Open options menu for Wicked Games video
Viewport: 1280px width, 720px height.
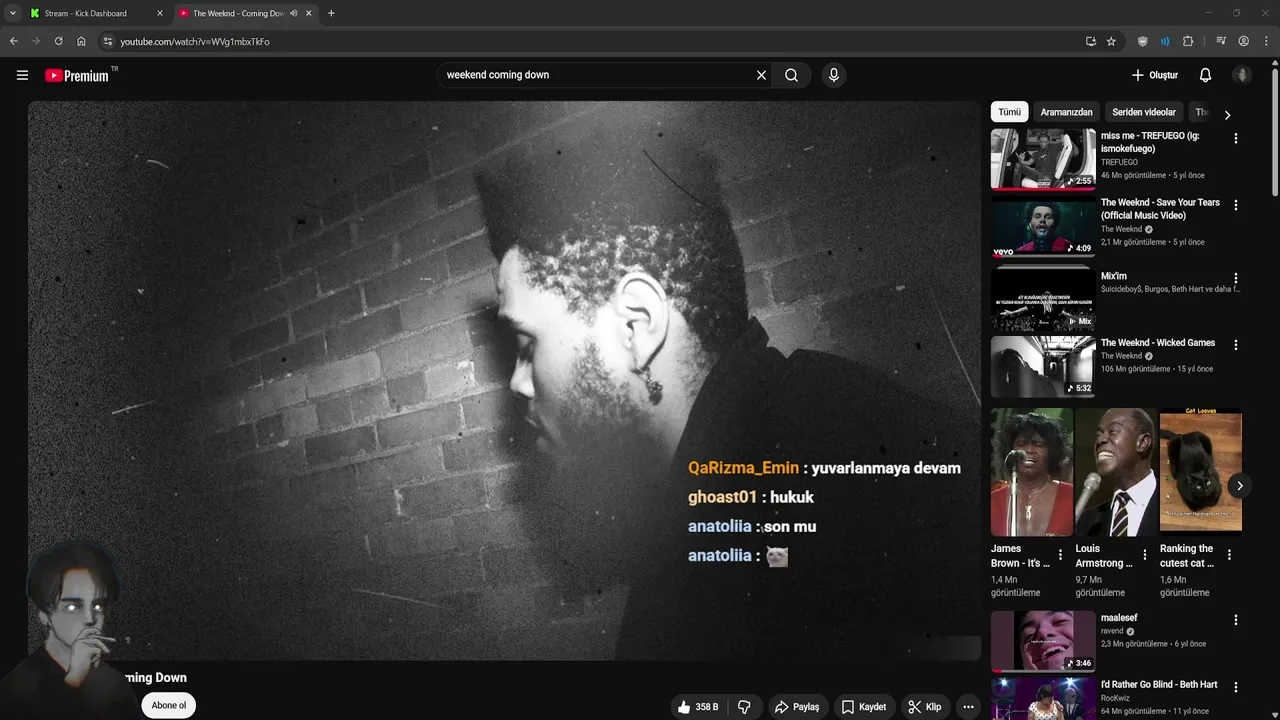point(1235,345)
